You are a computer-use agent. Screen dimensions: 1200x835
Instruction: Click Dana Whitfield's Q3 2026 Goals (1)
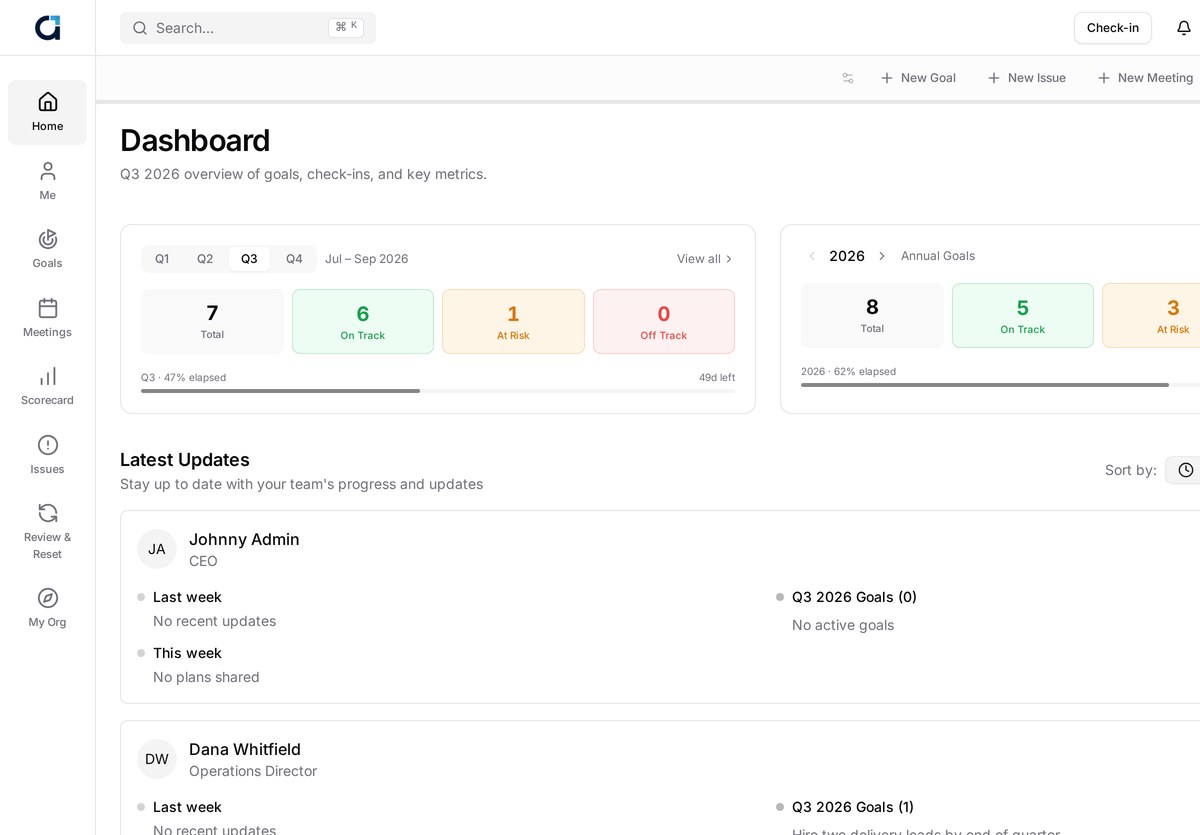(x=853, y=807)
